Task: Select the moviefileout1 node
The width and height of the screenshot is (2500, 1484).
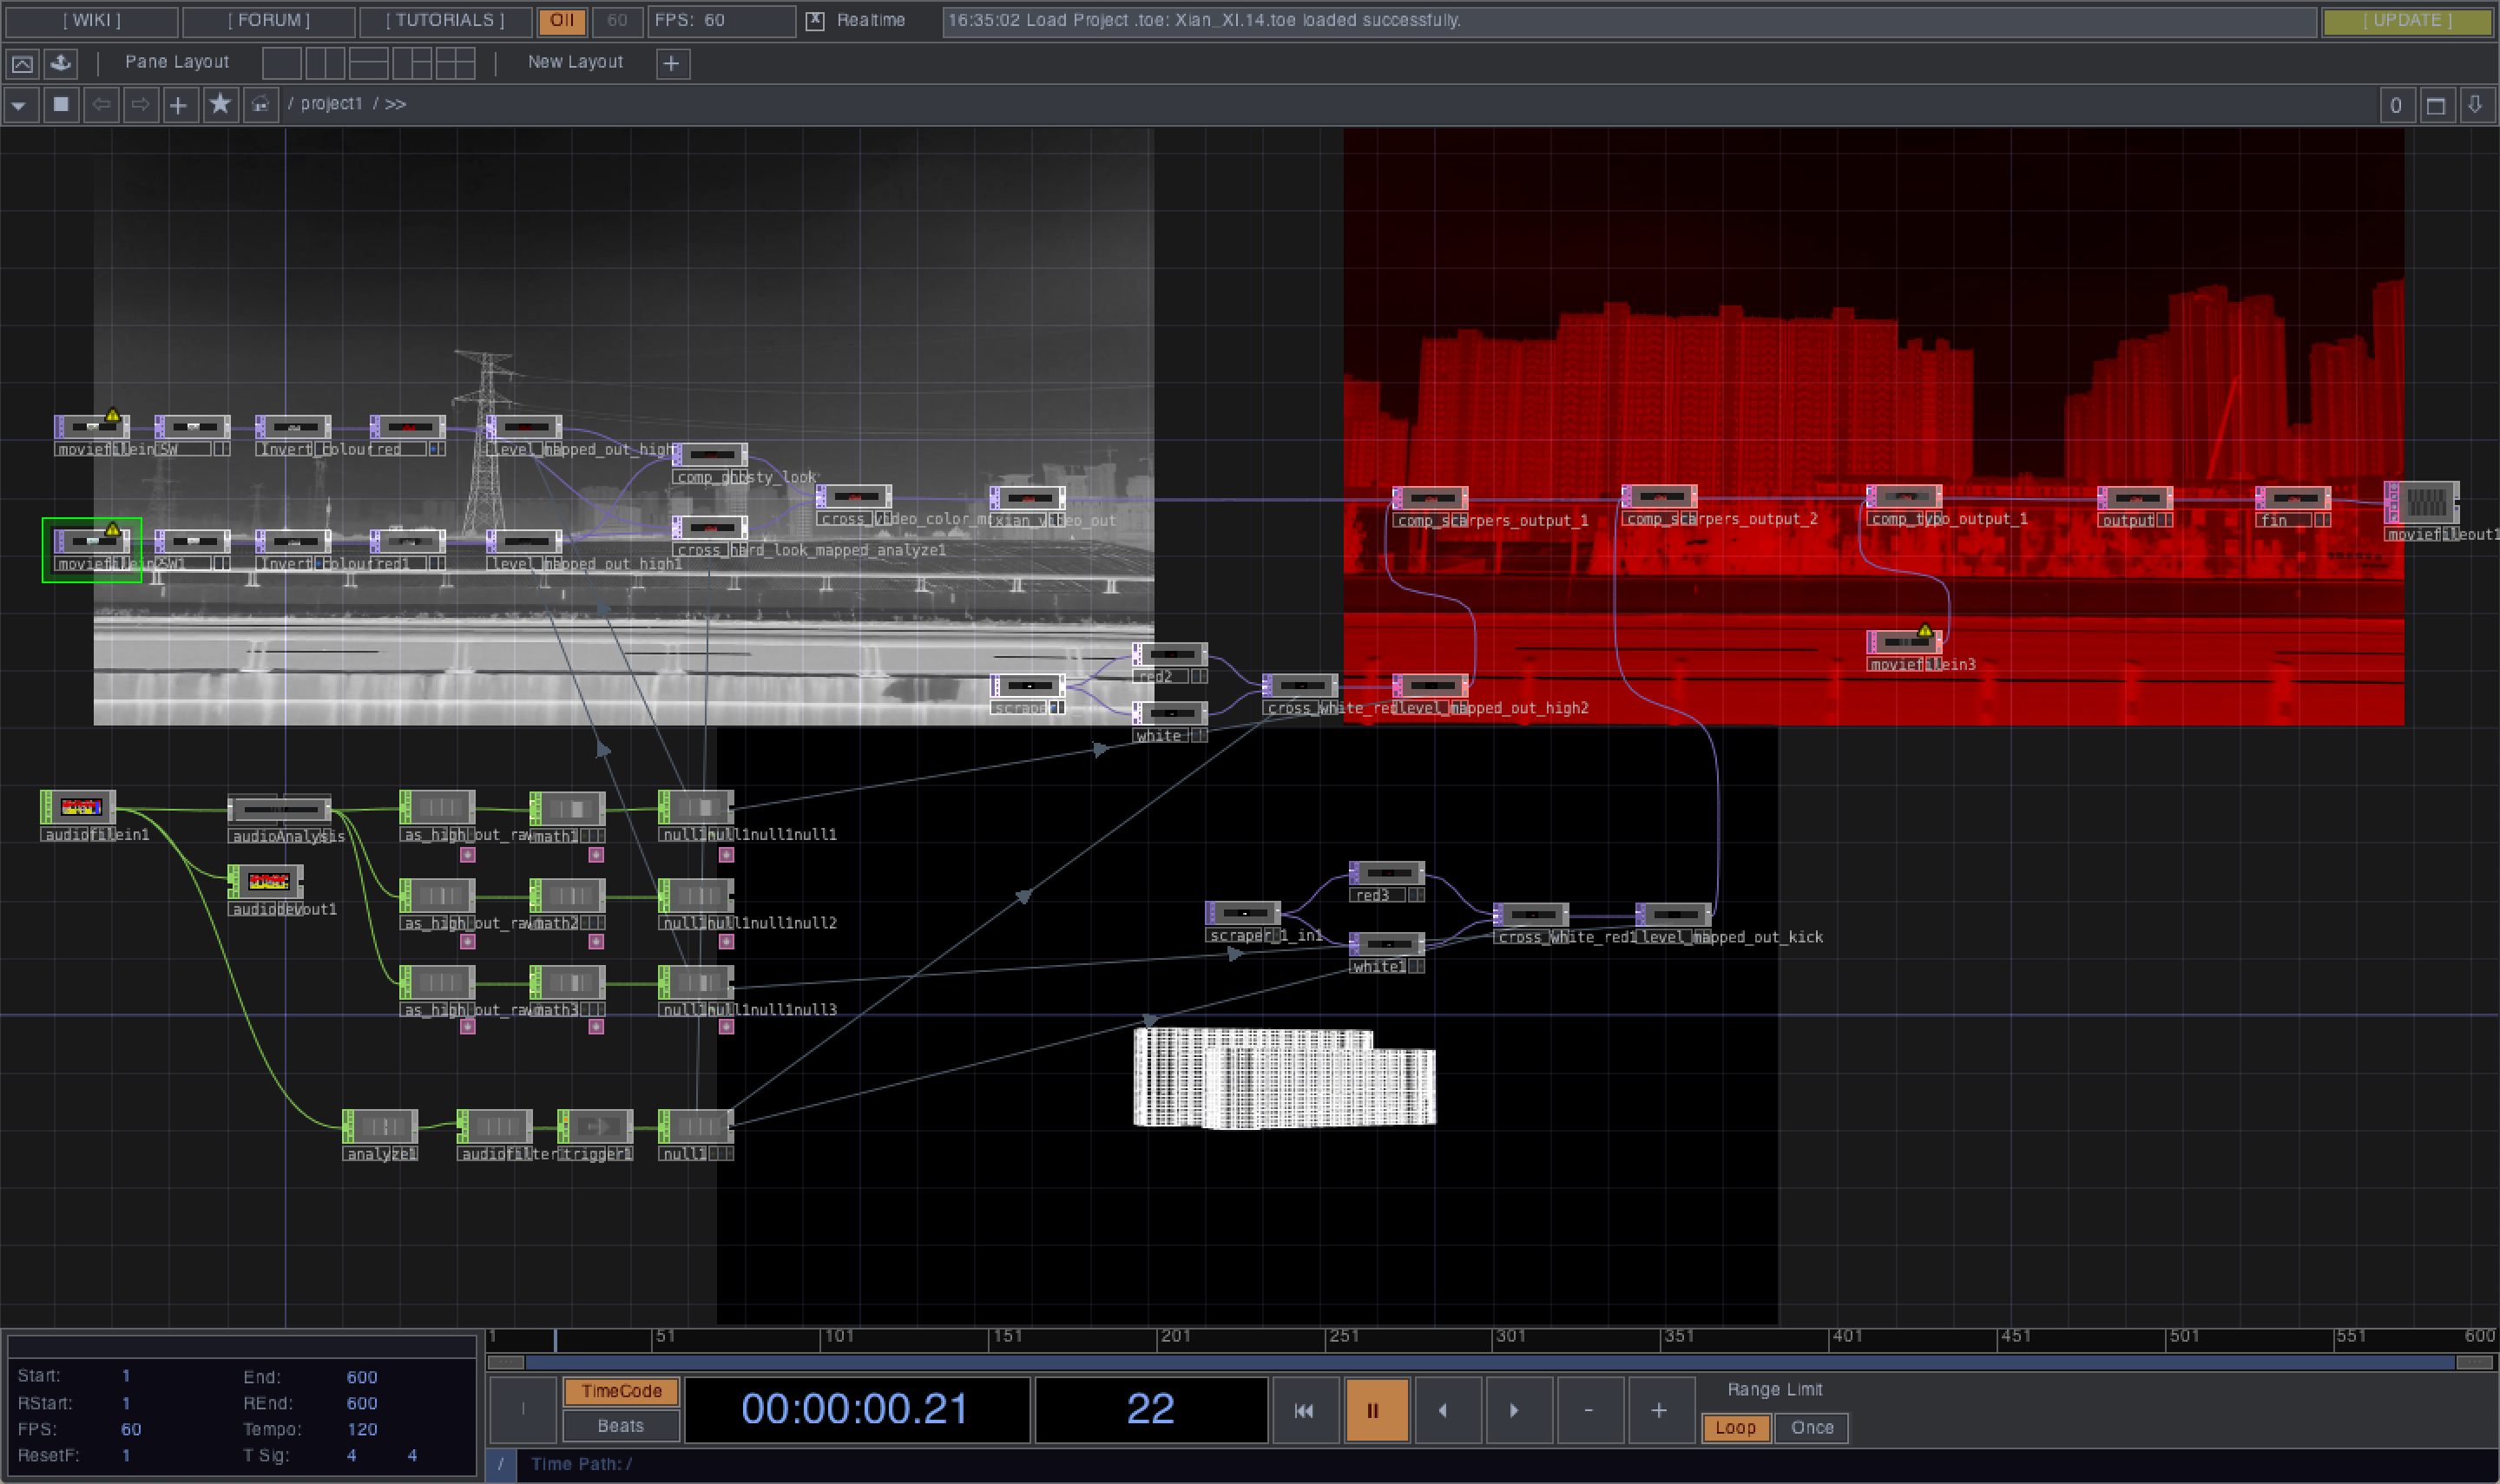Action: tap(2423, 502)
